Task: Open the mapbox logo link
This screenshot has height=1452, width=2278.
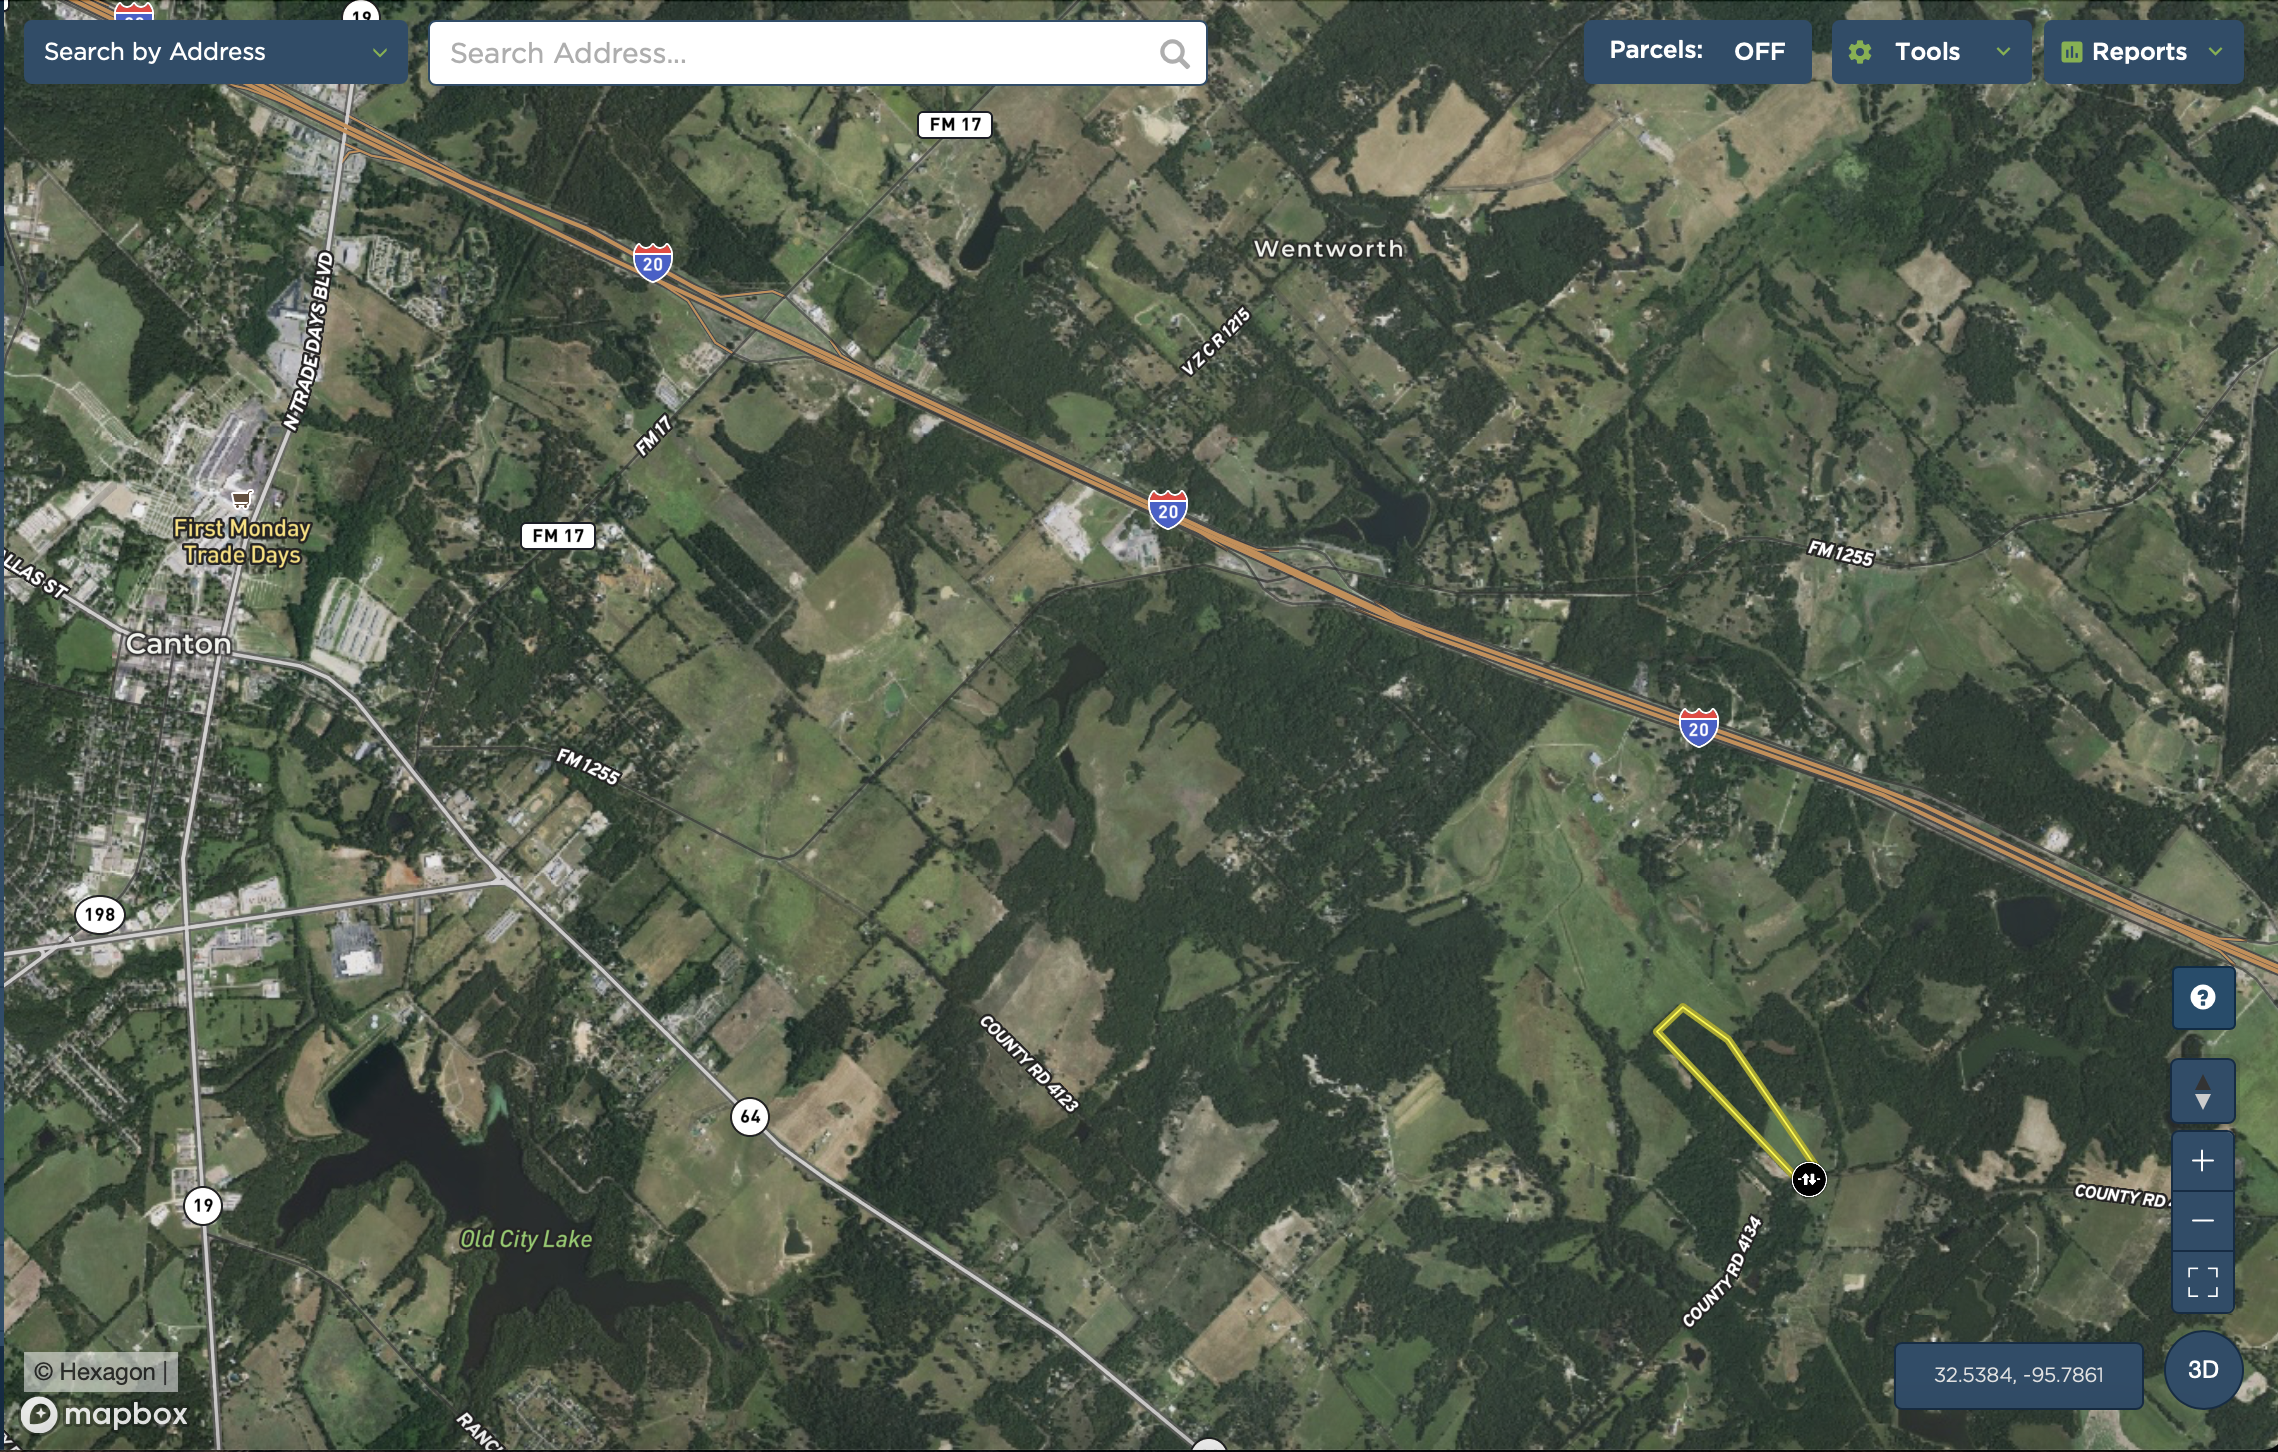Action: [x=105, y=1414]
